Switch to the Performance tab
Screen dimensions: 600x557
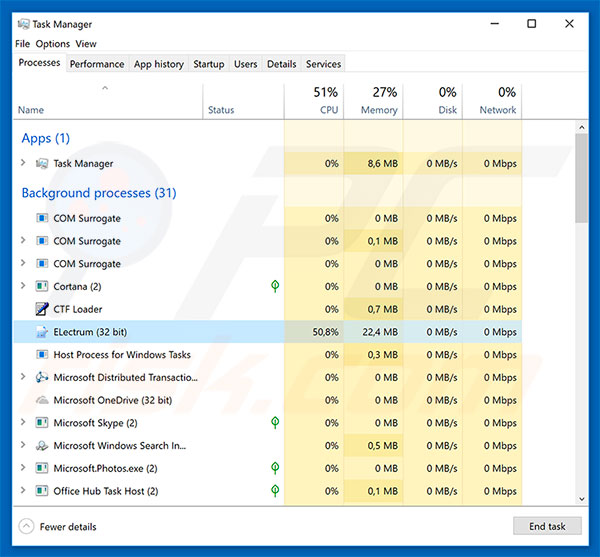tap(97, 64)
